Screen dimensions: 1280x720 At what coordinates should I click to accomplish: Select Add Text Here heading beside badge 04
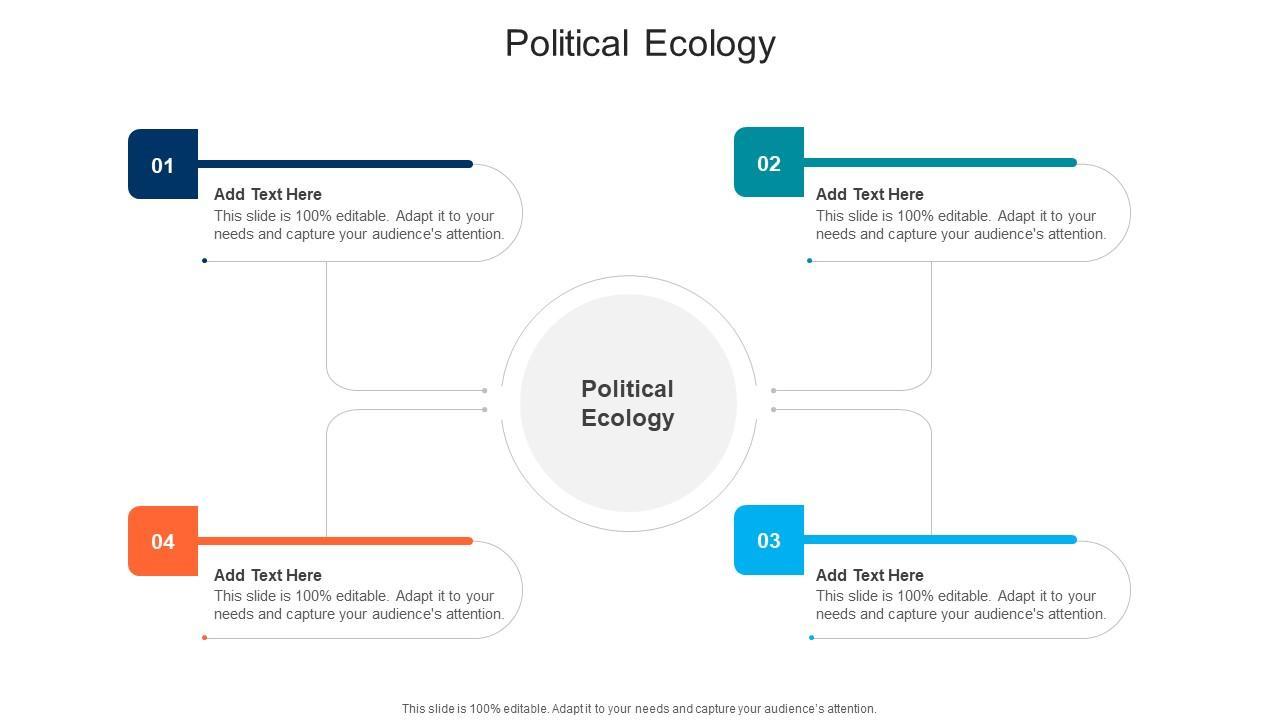click(268, 575)
